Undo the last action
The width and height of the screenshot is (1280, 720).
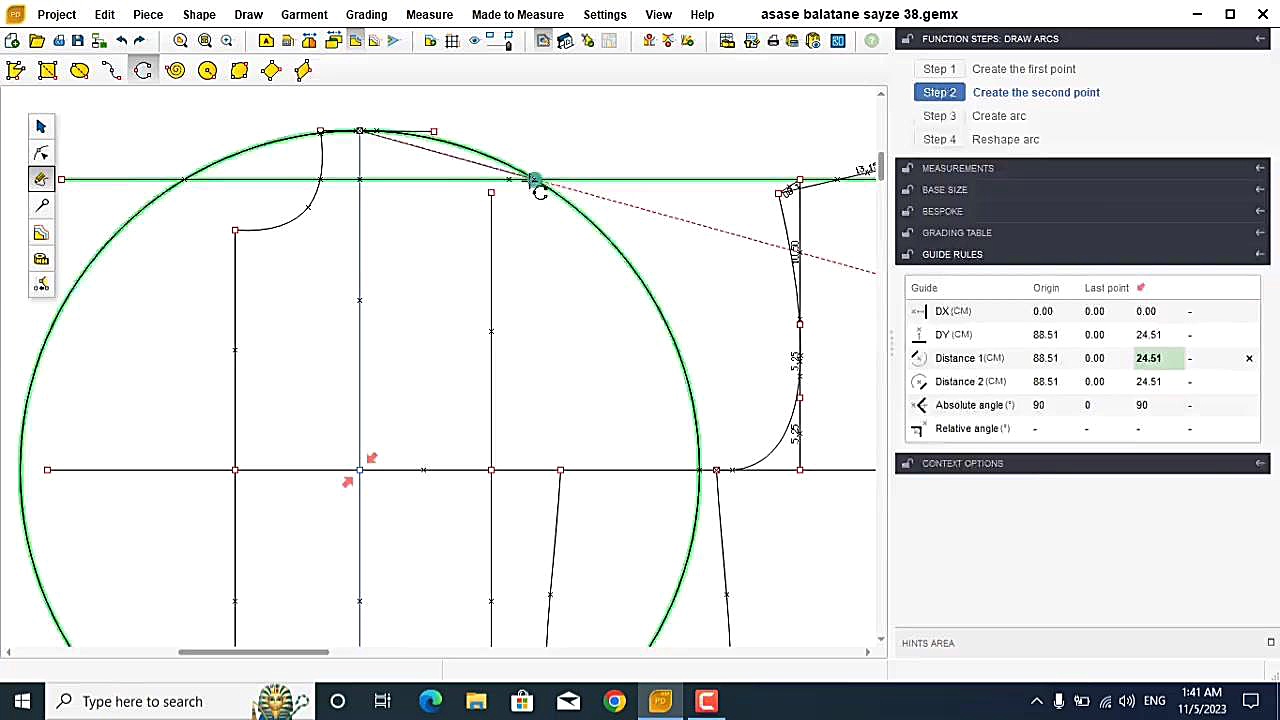click(x=121, y=41)
